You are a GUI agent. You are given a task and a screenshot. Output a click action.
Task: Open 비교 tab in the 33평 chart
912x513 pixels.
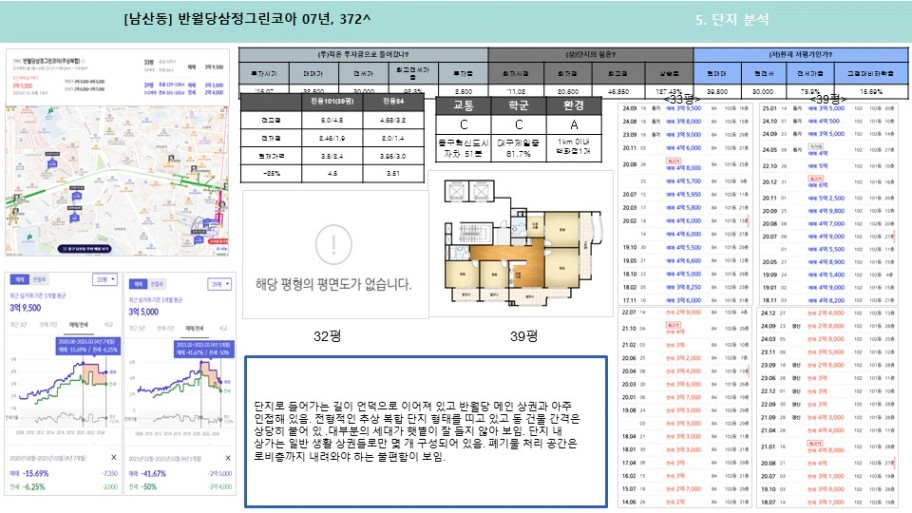coord(108,324)
